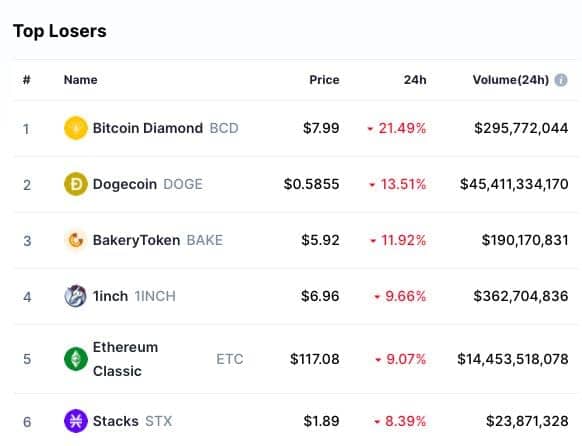582x446 pixels.
Task: Open the Bitcoin Diamond coin page
Action: click(x=148, y=128)
